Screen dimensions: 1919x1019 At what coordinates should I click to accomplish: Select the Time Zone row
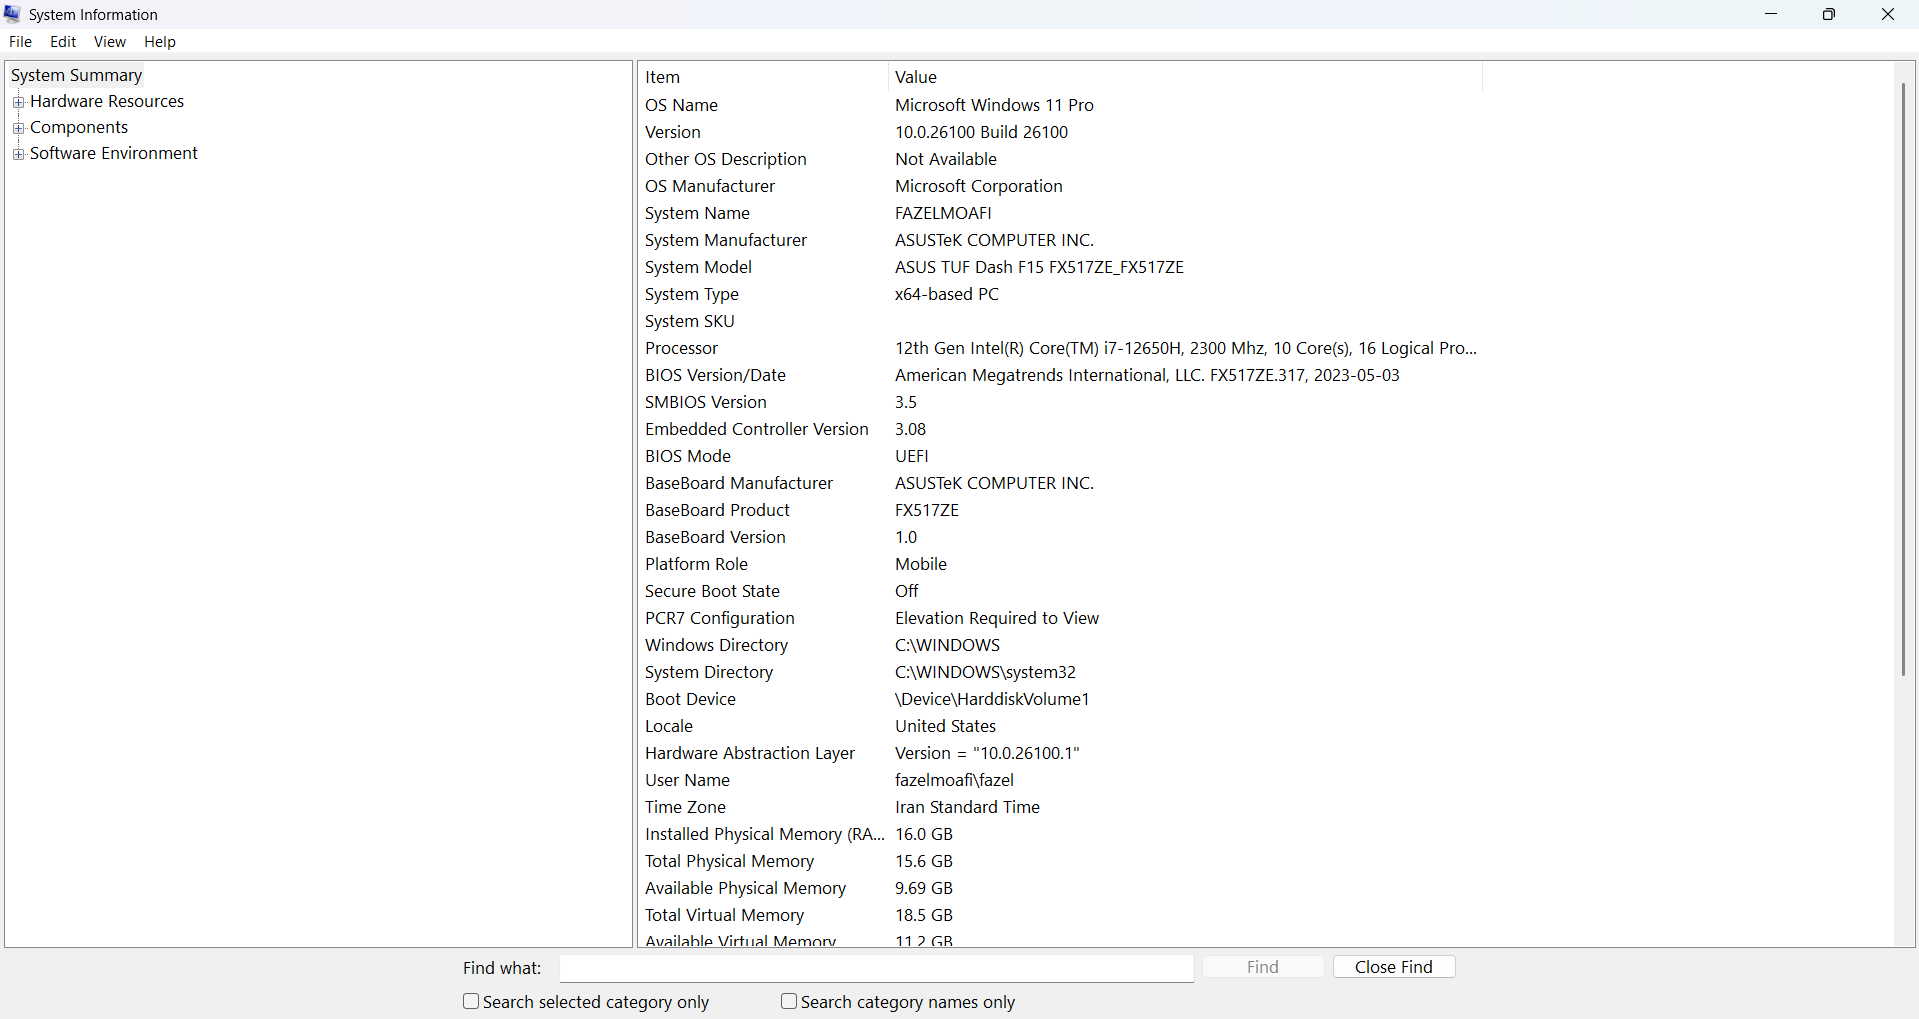(x=1060, y=807)
